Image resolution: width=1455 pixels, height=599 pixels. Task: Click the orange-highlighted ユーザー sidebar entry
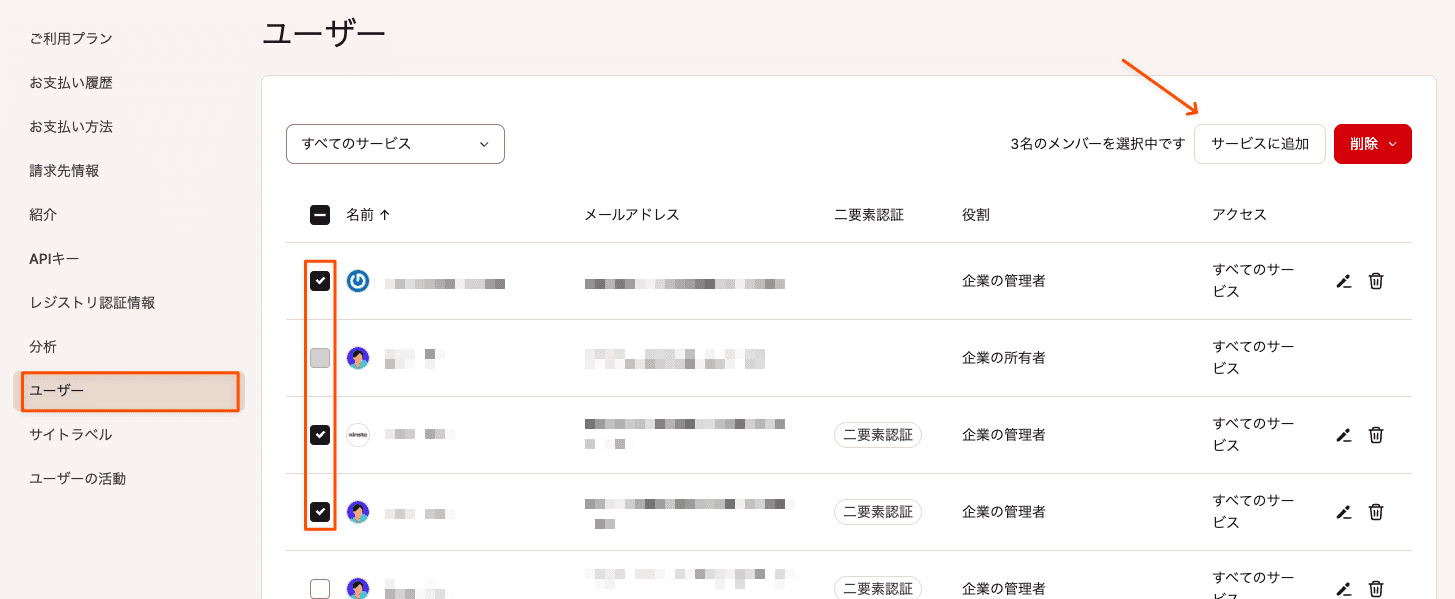130,391
